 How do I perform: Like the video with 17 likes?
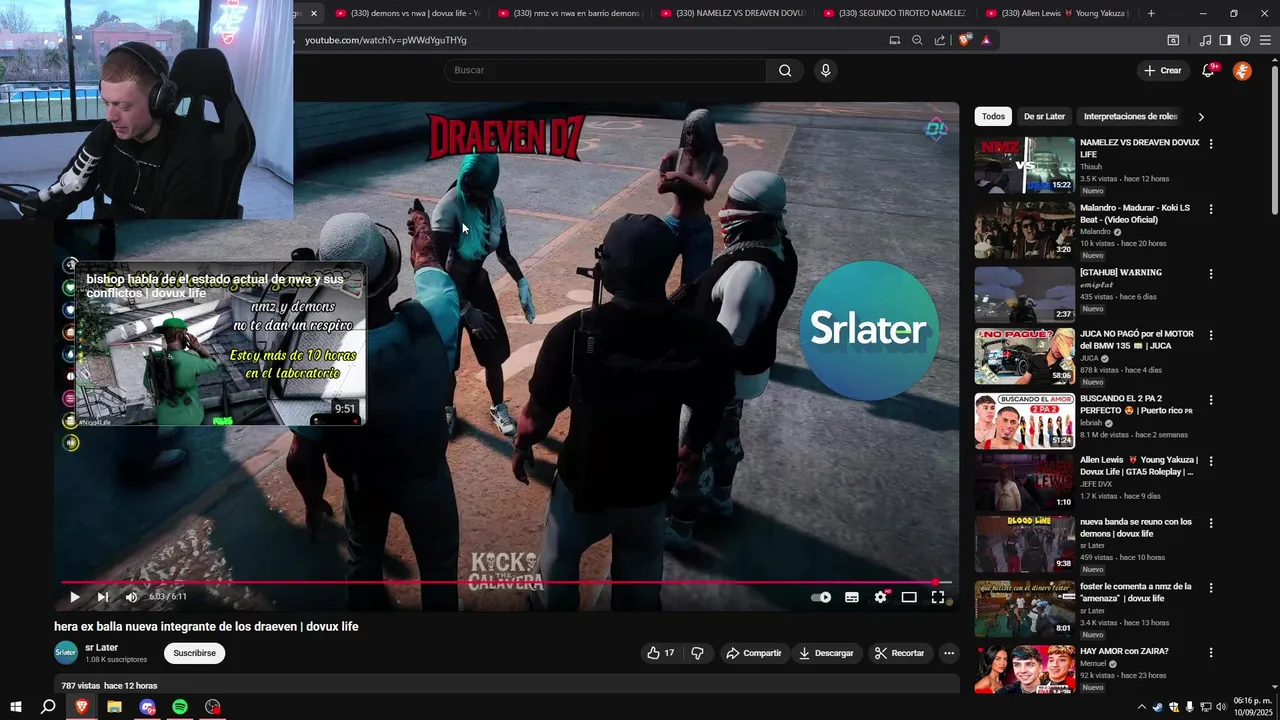click(661, 653)
